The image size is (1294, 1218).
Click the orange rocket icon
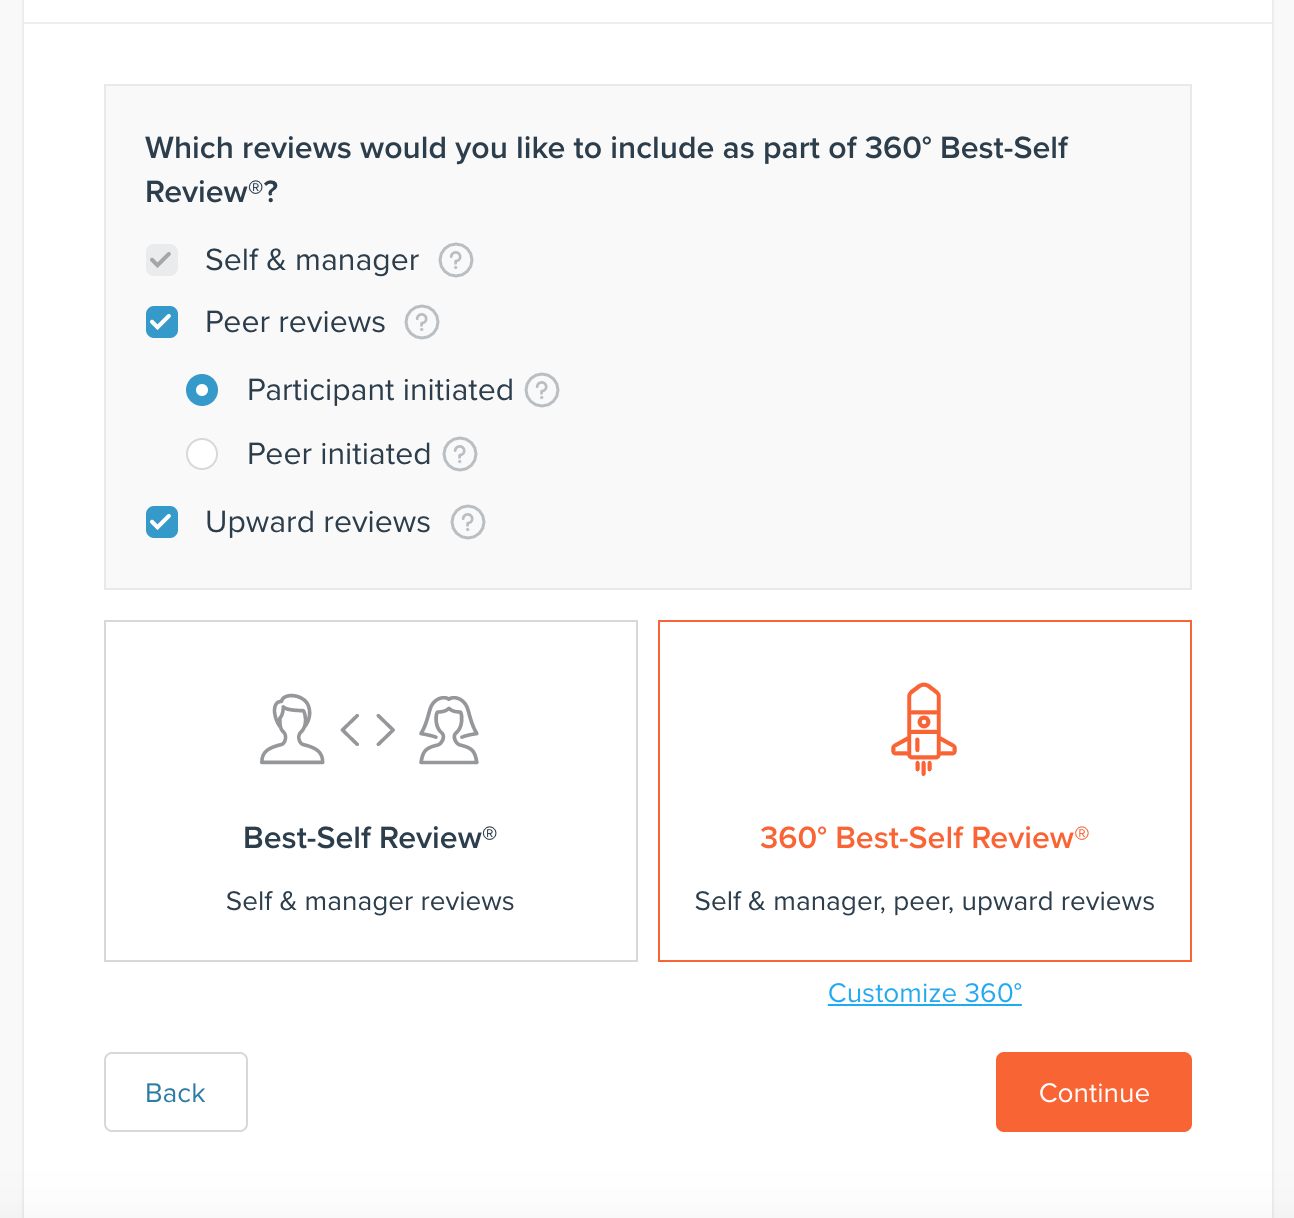pos(924,729)
